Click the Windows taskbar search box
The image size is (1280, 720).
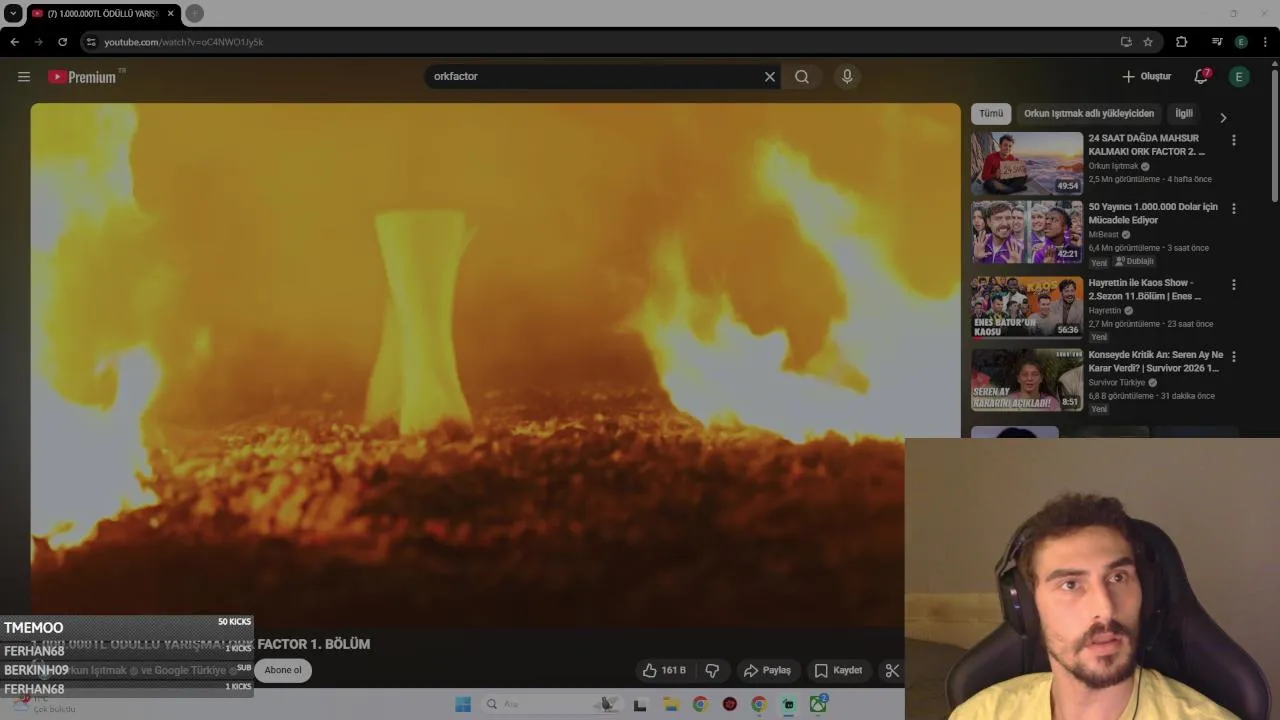pyautogui.click(x=552, y=705)
